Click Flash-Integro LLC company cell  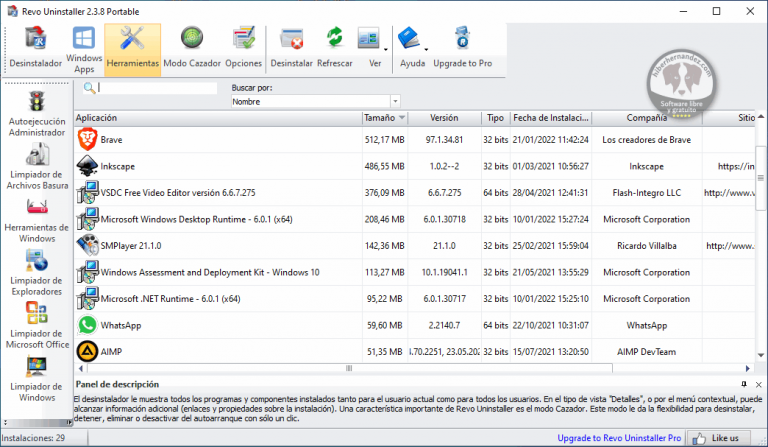click(647, 192)
